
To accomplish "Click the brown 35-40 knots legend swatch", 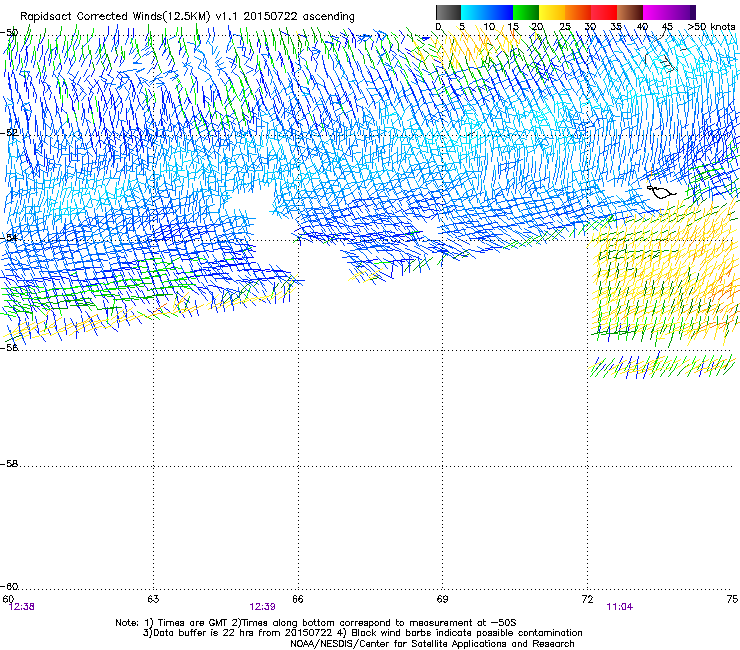I will pyautogui.click(x=630, y=12).
